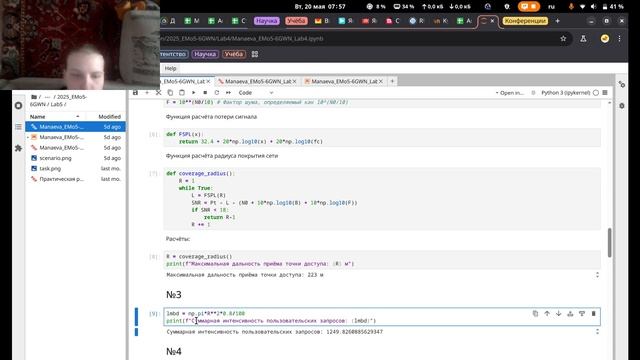Open the volume icon in the system tray
640x360 pixels.
pos(593,7)
